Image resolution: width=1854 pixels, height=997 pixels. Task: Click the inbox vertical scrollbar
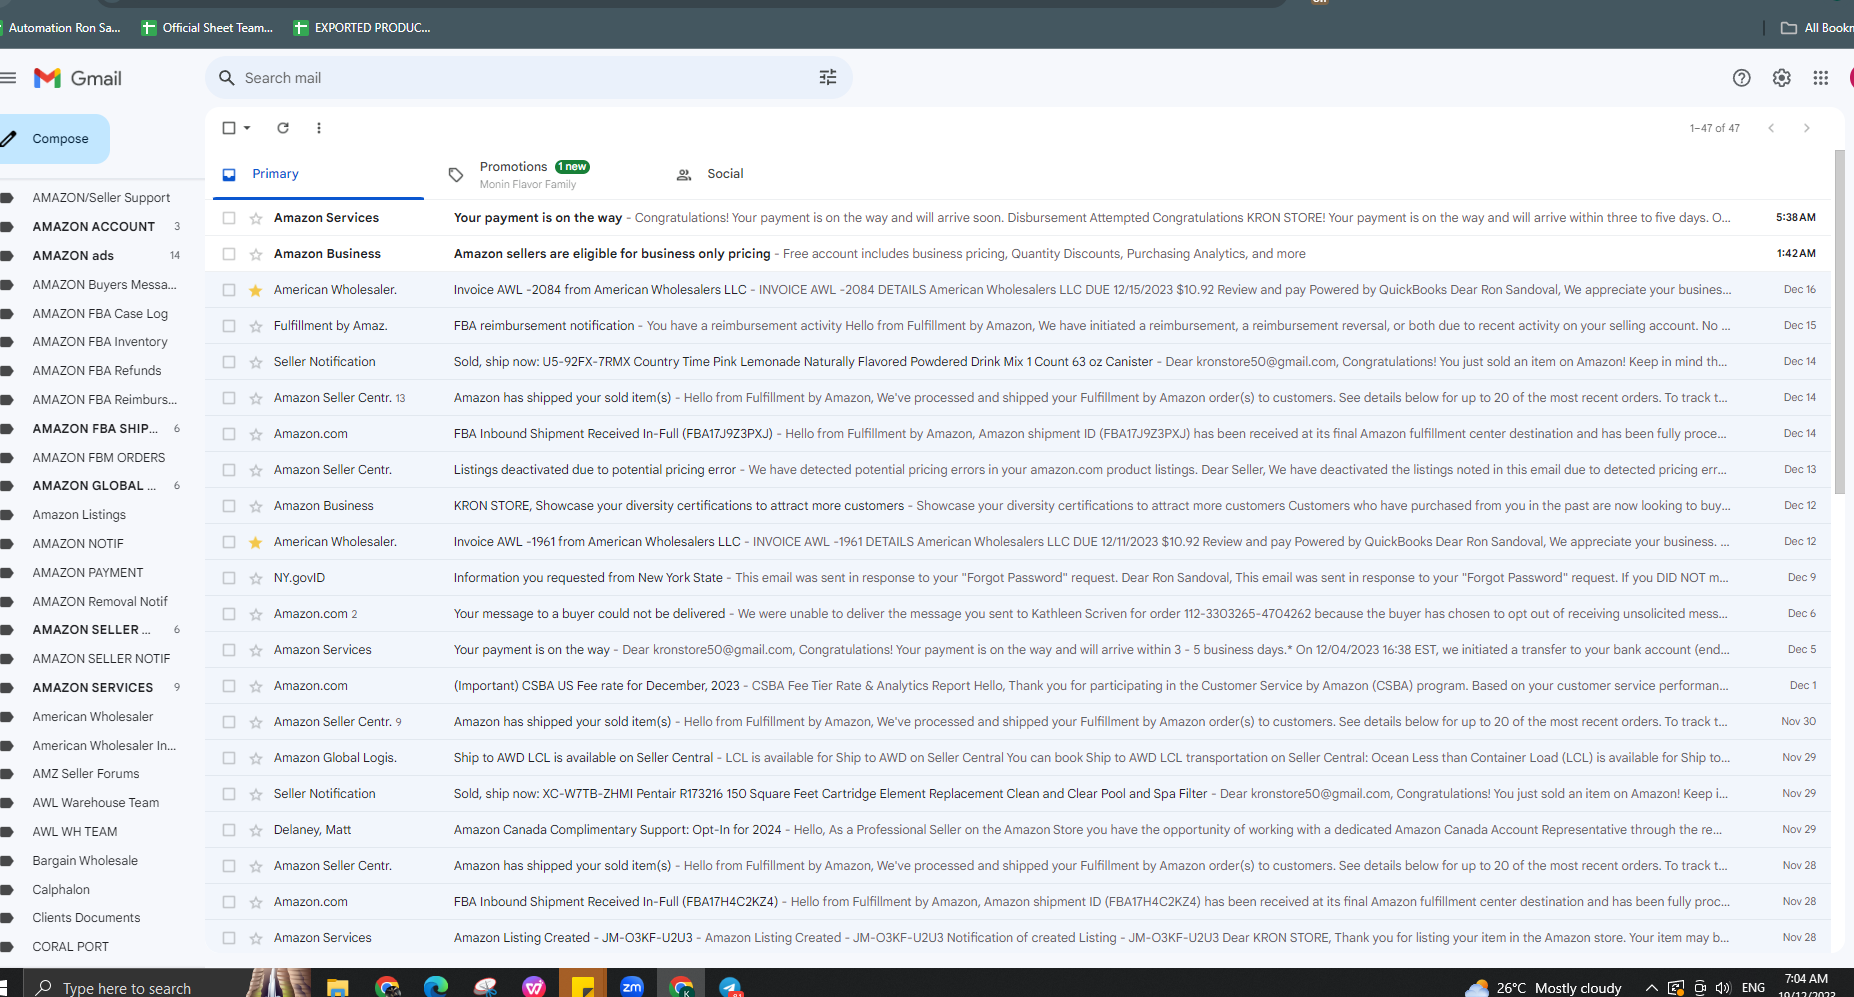point(1840,321)
